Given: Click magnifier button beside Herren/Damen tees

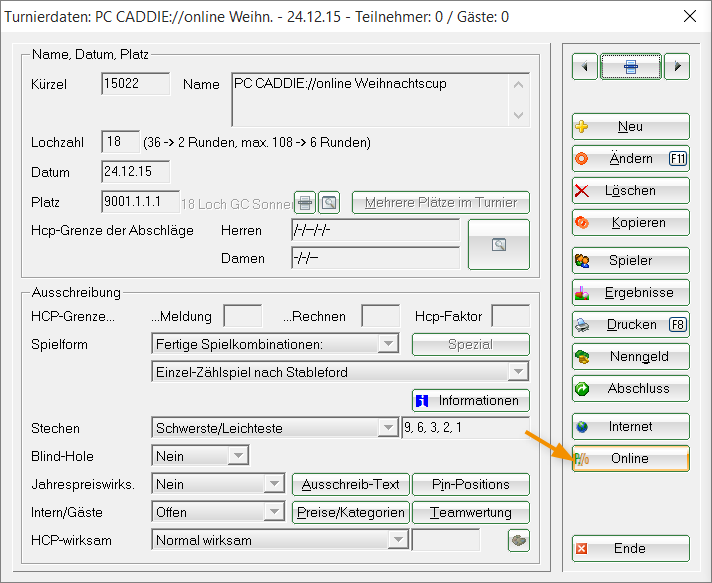Looking at the screenshot, I should click(499, 245).
